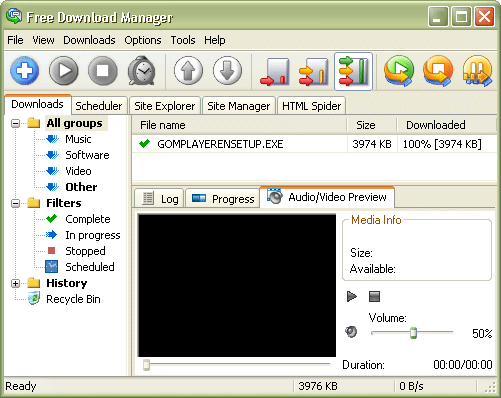Open the alarm clock schedule icon

click(142, 71)
